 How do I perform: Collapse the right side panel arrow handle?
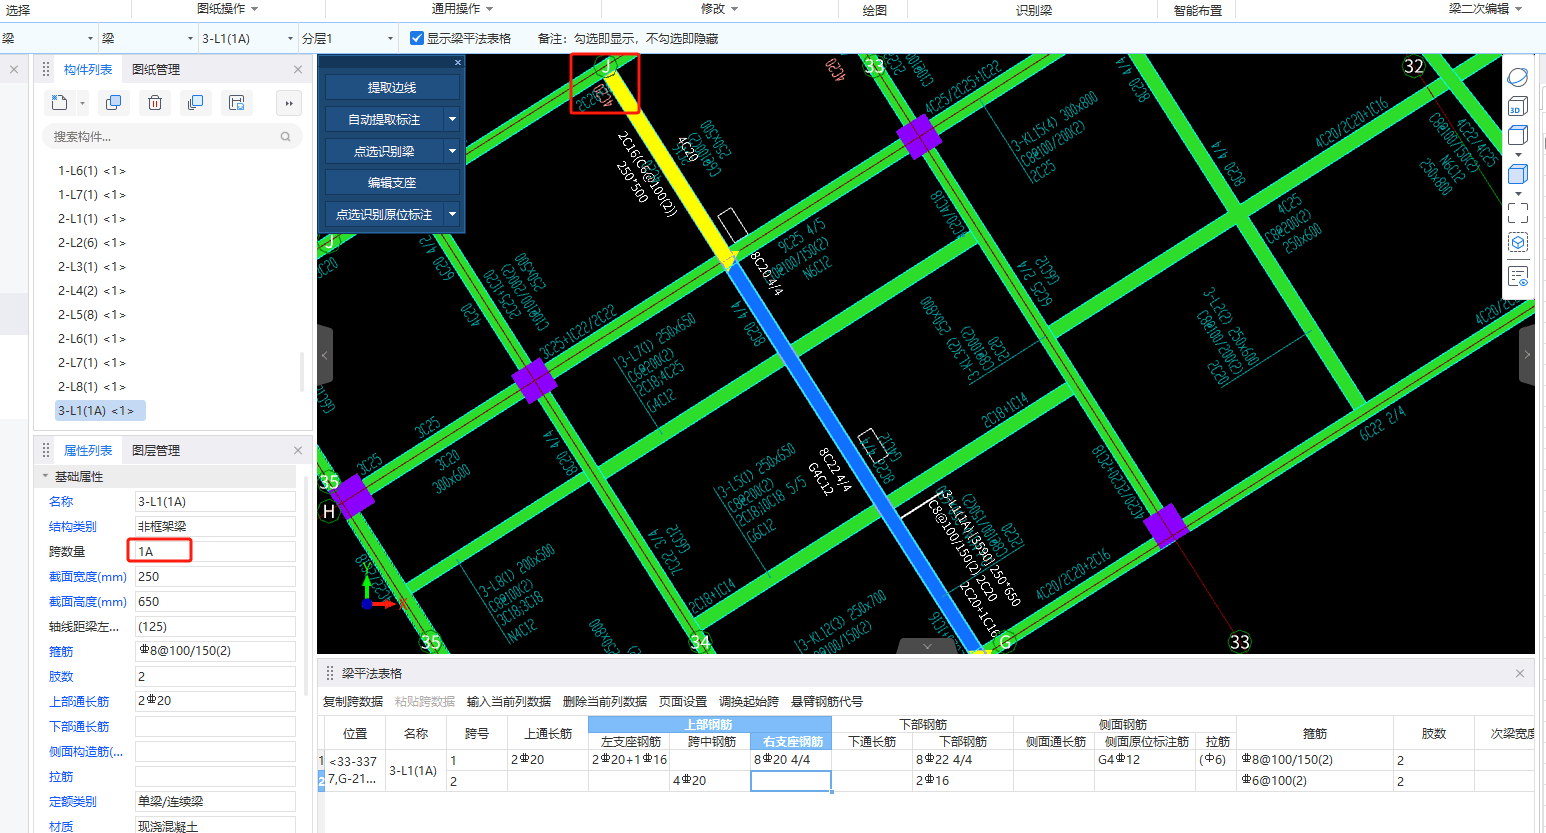[x=1527, y=355]
